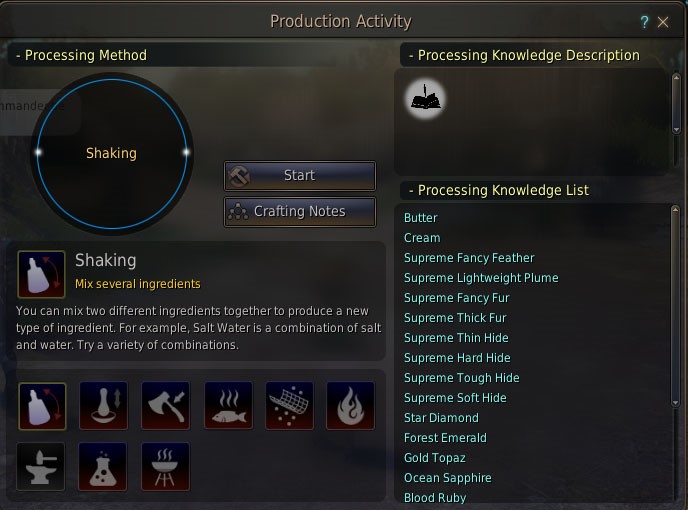688x510 pixels.
Task: Open help with the question mark icon
Action: (644, 22)
